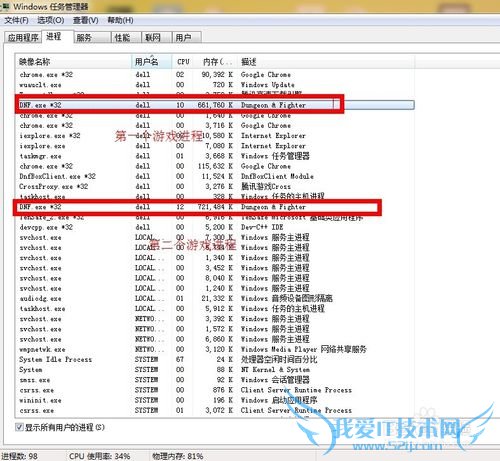Sort by 映像名称 column header
Viewport: 500px width, 461px height.
[x=73, y=62]
